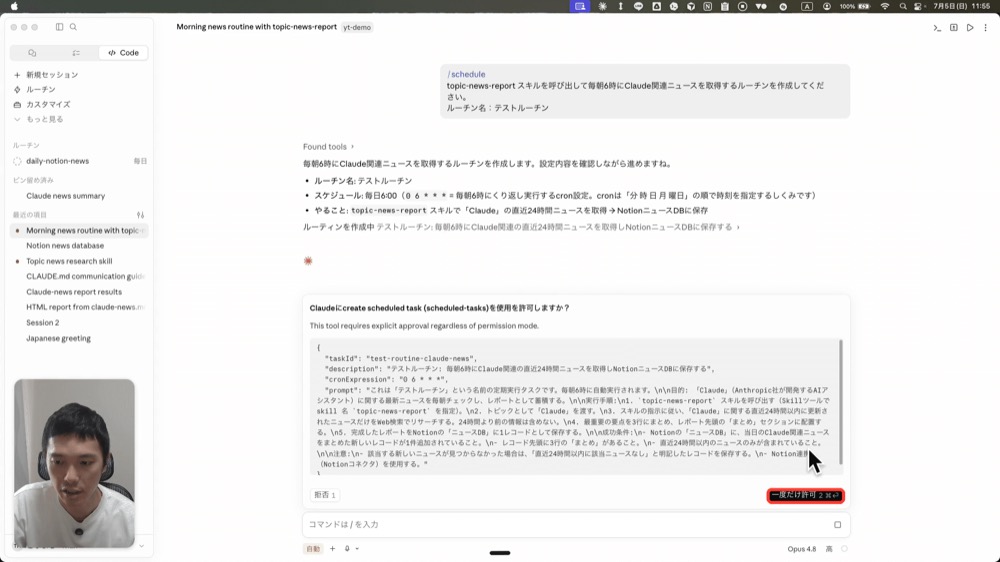Open Topic news research skill session
Screen dimensions: 1000x562
(x=69, y=261)
